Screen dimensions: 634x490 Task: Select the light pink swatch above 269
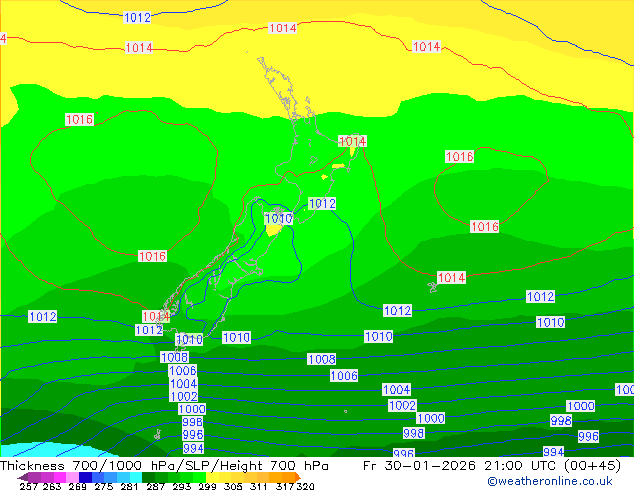point(72,477)
